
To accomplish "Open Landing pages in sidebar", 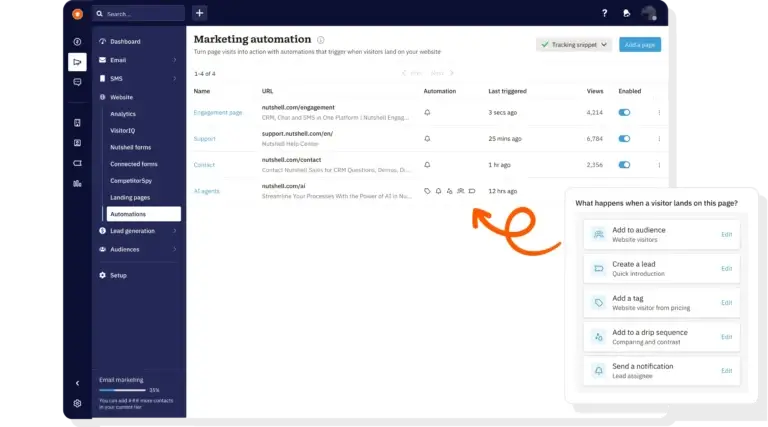I will pos(130,197).
